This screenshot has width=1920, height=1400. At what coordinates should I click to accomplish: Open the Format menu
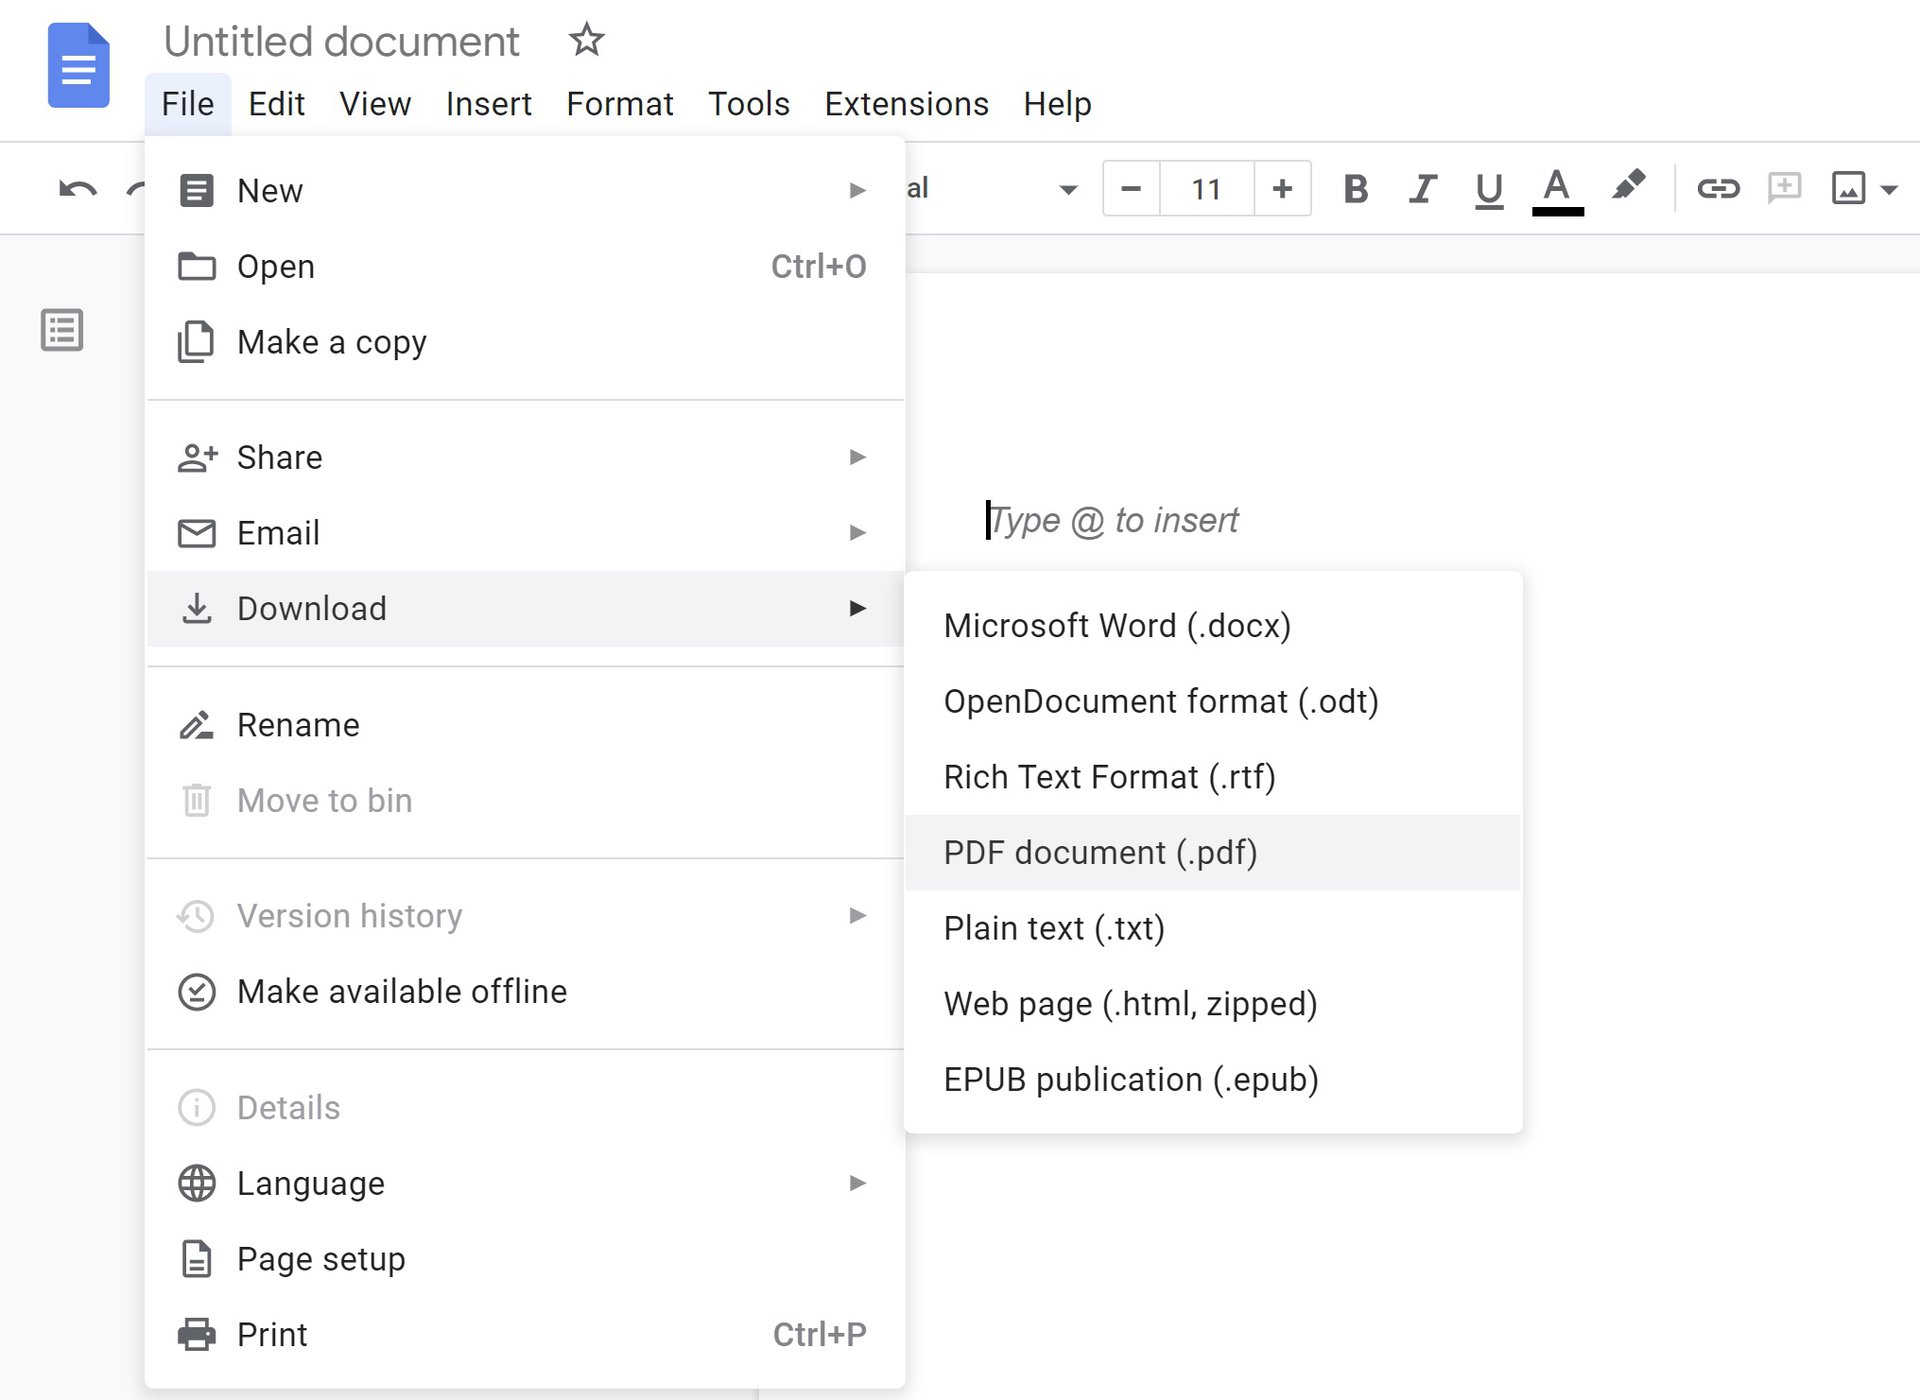620,104
